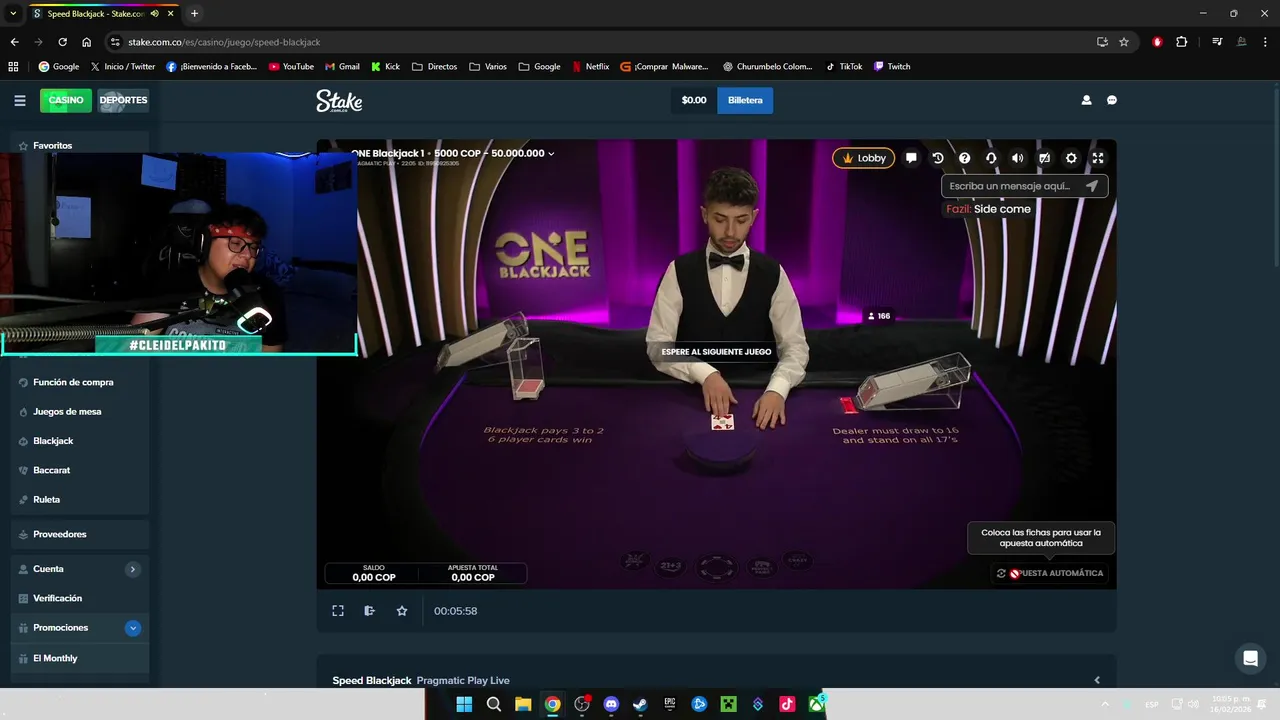The height and width of the screenshot is (720, 1280).
Task: Open game settings gear icon
Action: tap(1071, 158)
